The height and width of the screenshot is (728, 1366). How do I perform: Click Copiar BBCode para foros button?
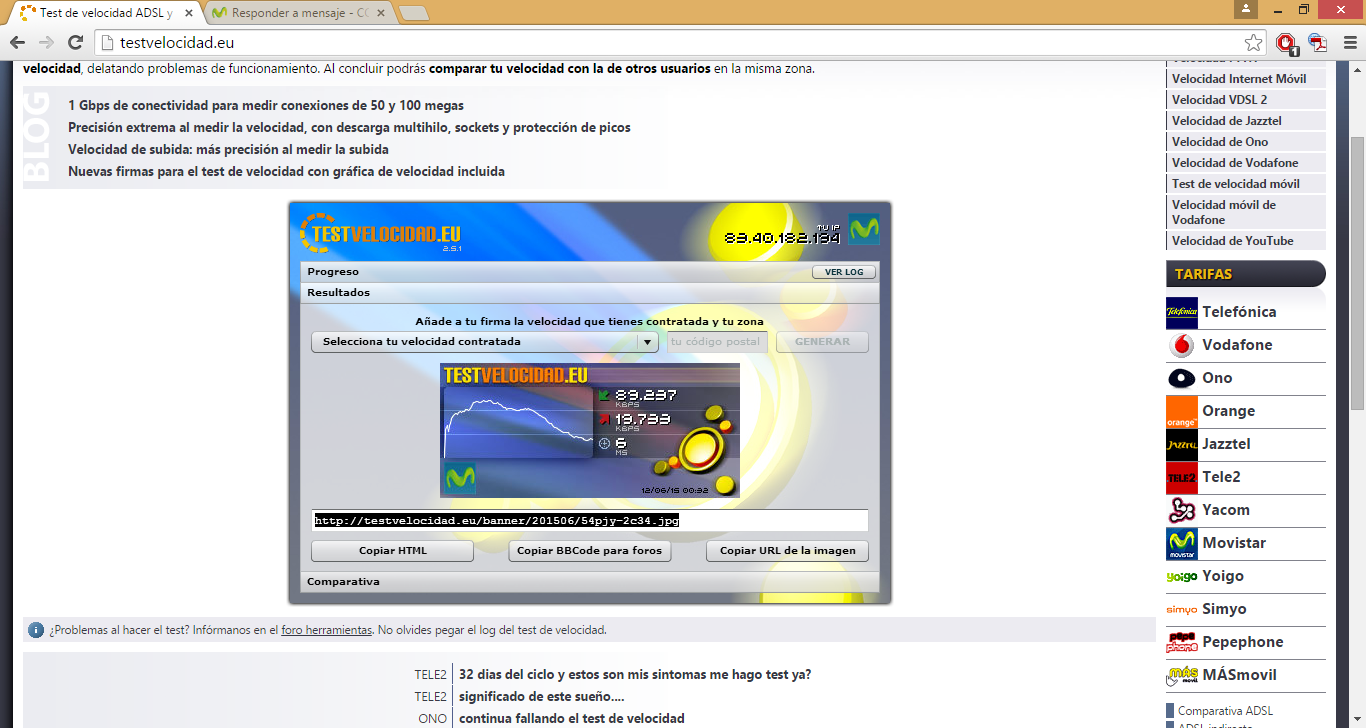click(590, 551)
